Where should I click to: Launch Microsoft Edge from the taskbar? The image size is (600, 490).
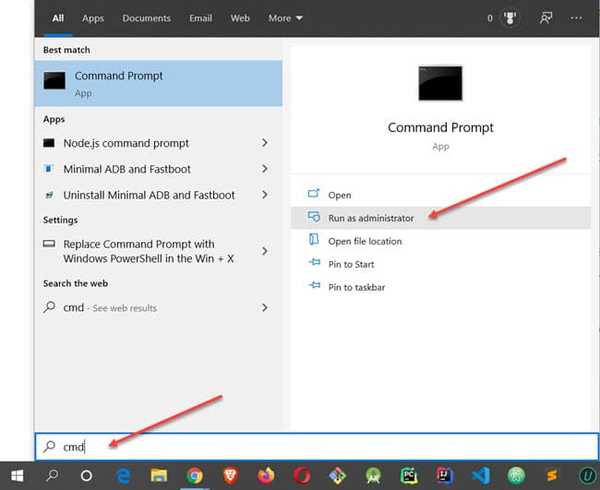point(123,476)
